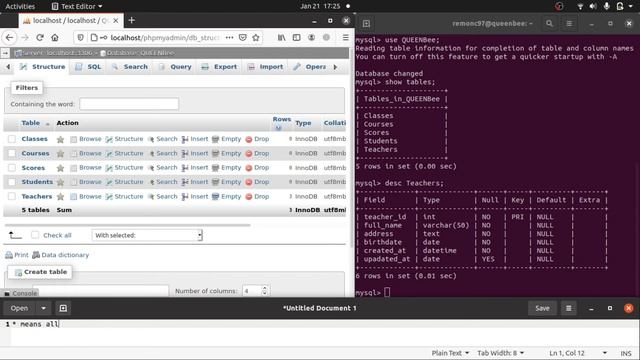
Task: Click Print link
Action: coord(17,255)
